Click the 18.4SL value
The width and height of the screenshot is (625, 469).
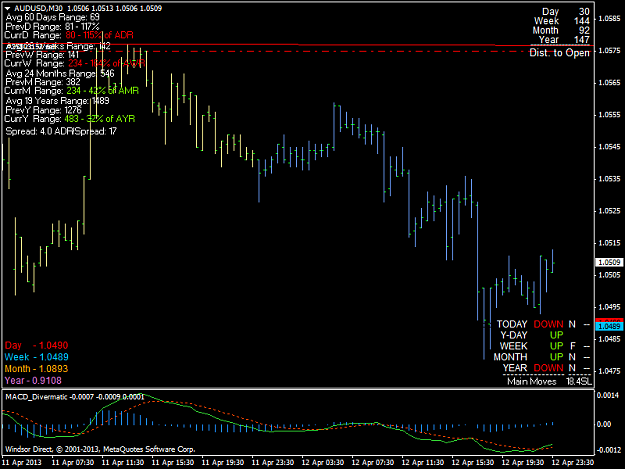tap(579, 382)
